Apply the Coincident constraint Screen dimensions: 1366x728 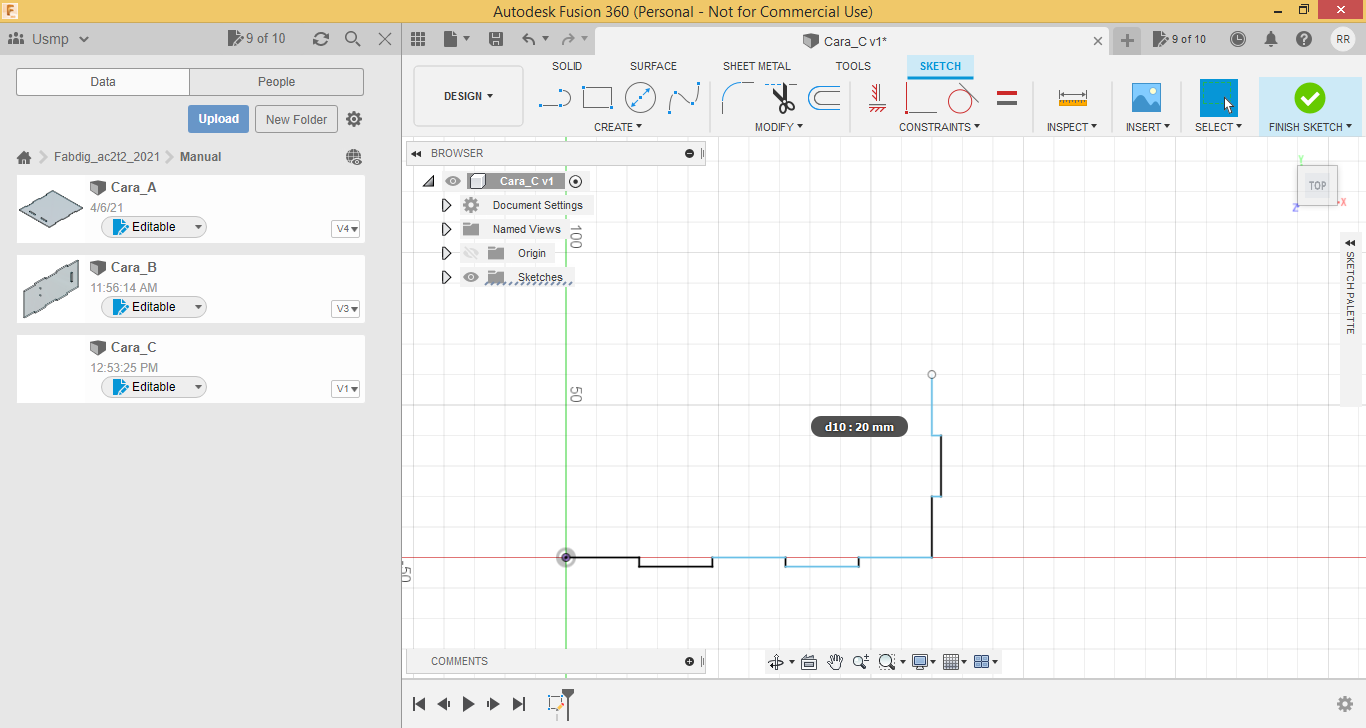(x=920, y=98)
